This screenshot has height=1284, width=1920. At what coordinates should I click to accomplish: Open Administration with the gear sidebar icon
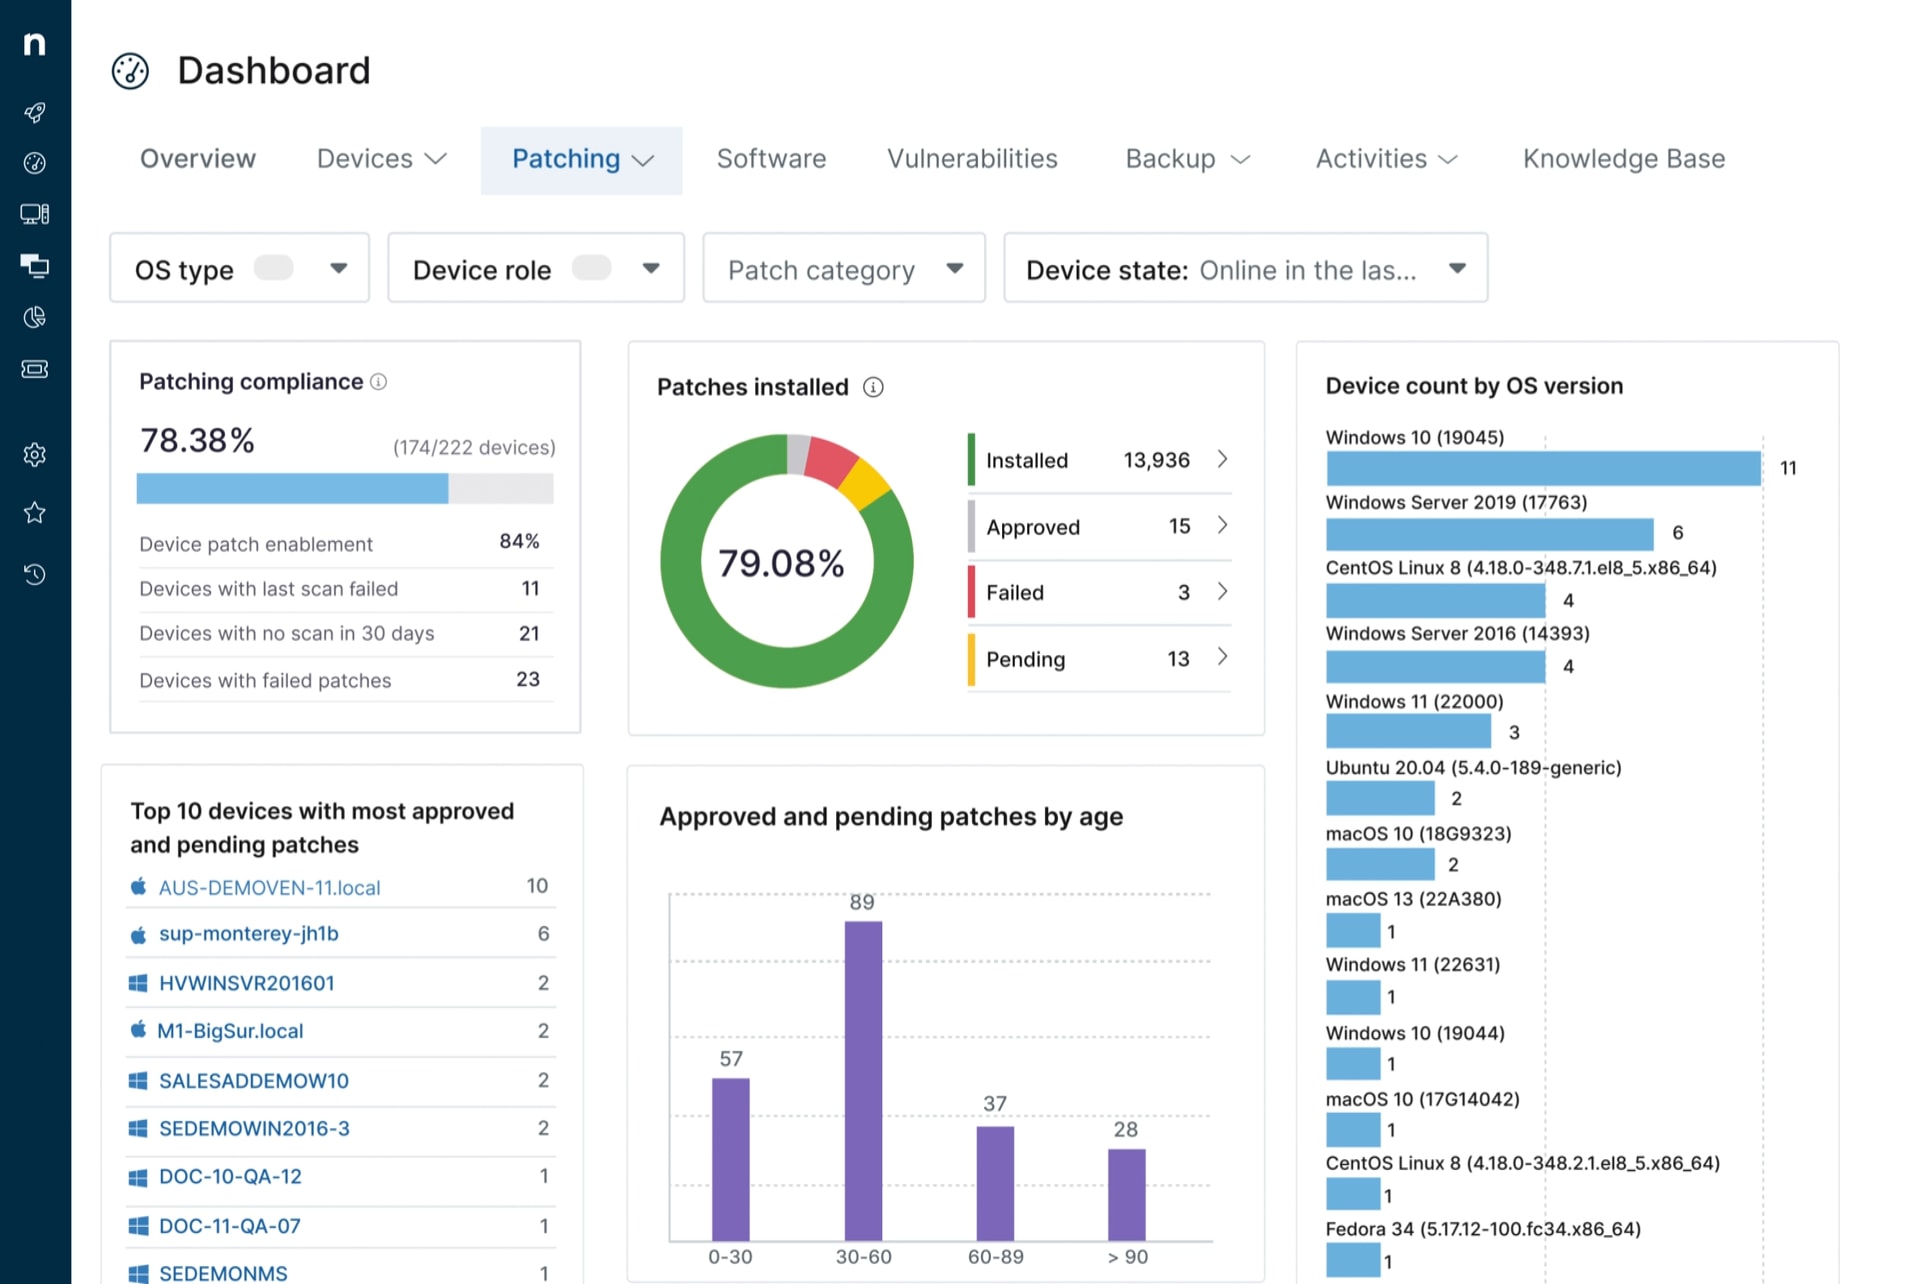(34, 454)
